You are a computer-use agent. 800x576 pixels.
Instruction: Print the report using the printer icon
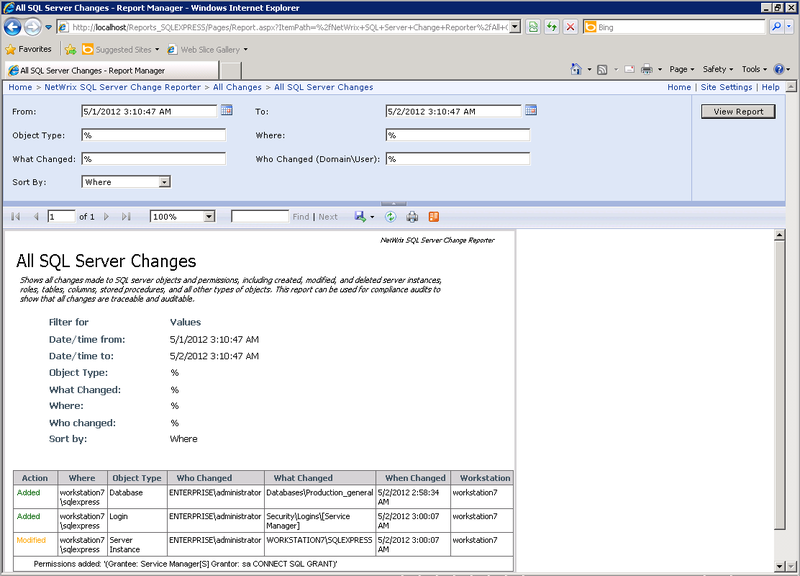click(410, 216)
